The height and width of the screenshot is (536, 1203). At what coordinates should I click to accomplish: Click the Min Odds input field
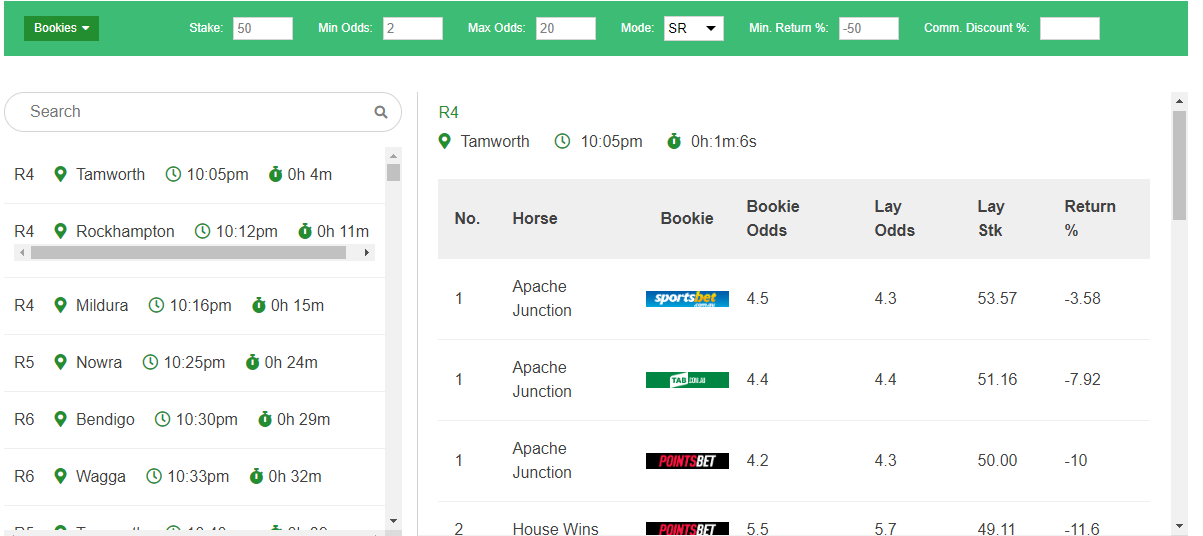(413, 28)
